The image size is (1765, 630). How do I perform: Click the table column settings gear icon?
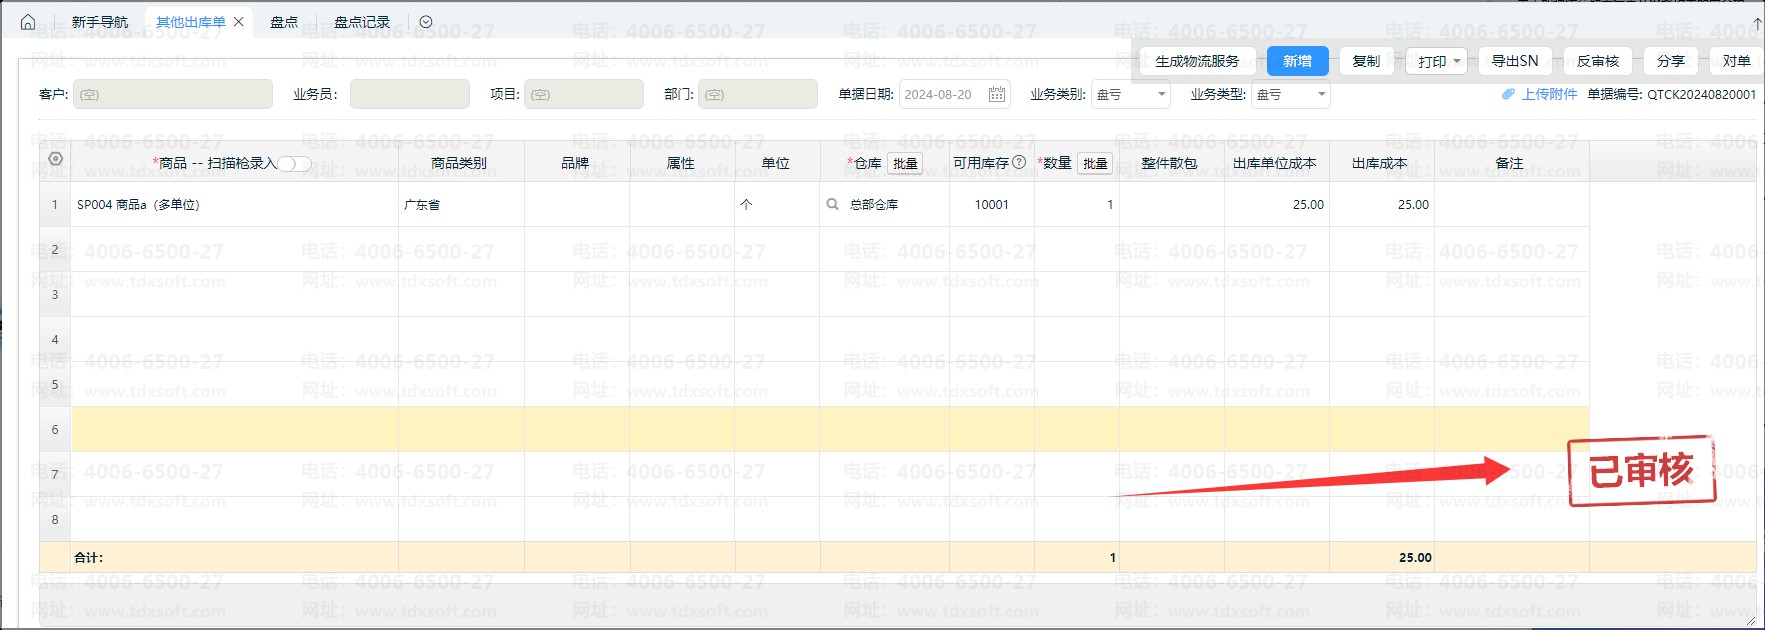point(56,159)
